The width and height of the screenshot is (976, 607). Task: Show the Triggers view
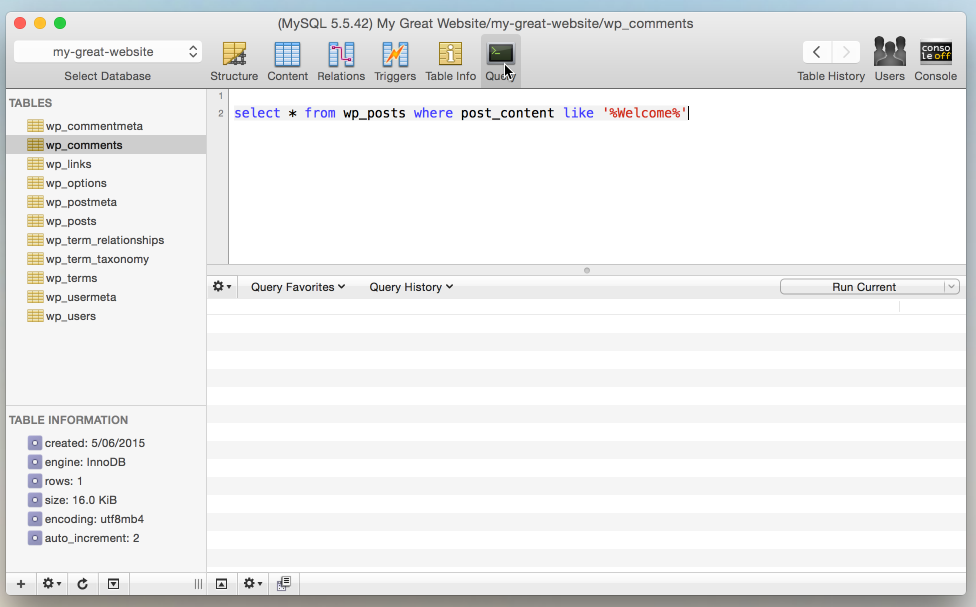click(x=395, y=55)
